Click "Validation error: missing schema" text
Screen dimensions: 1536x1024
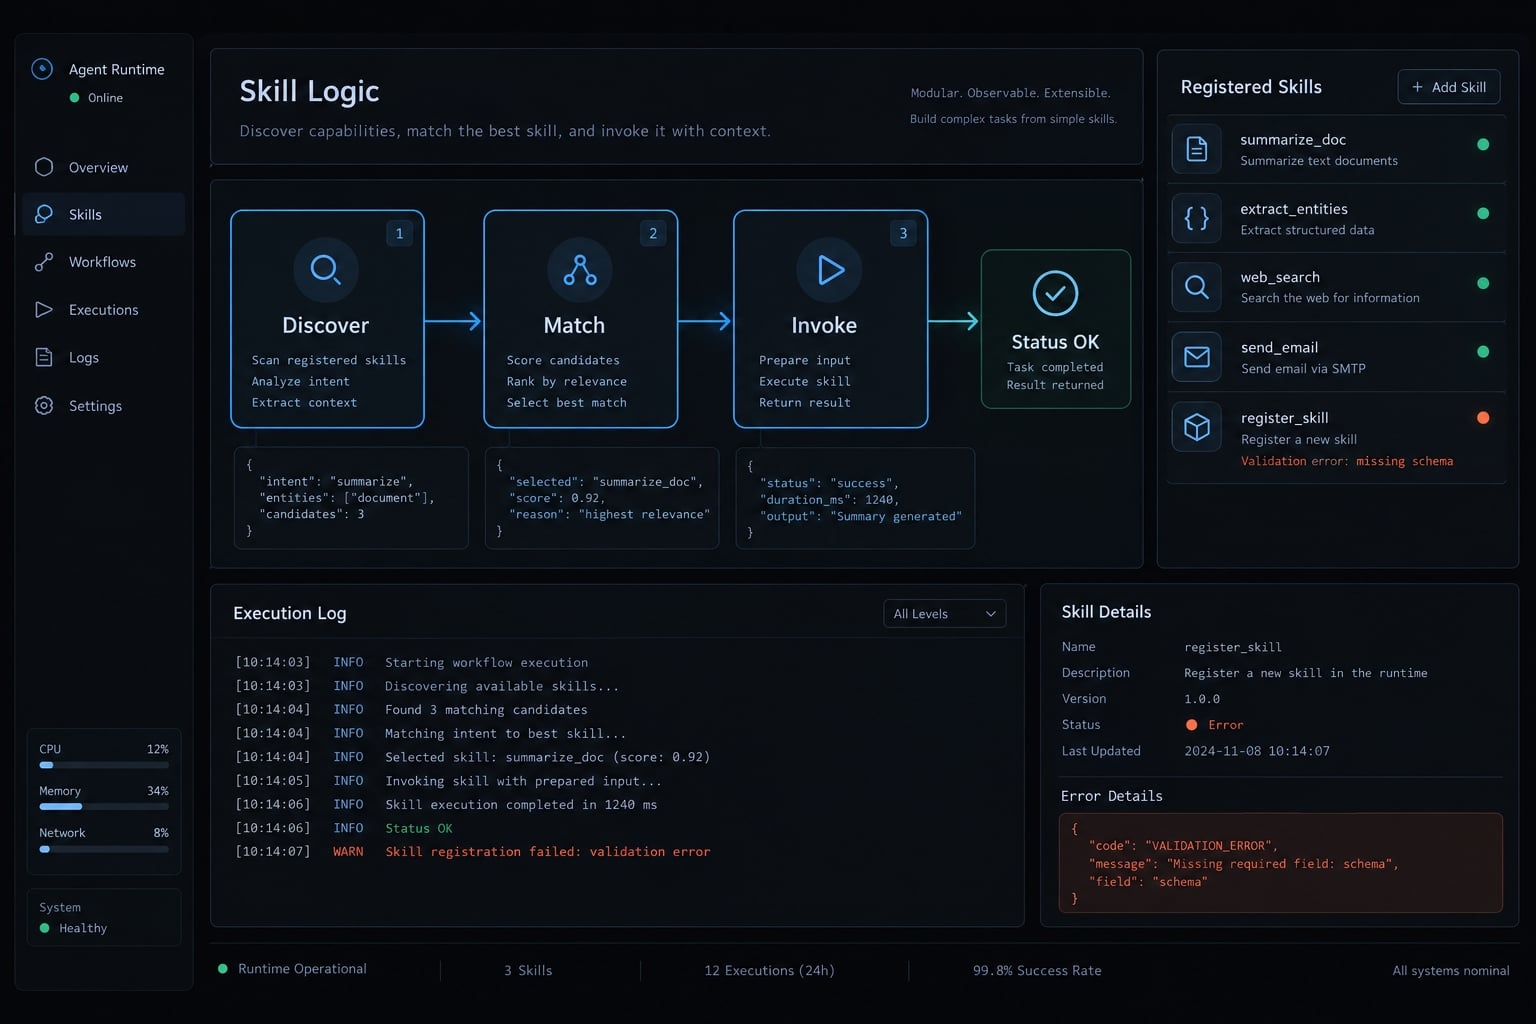1347,461
